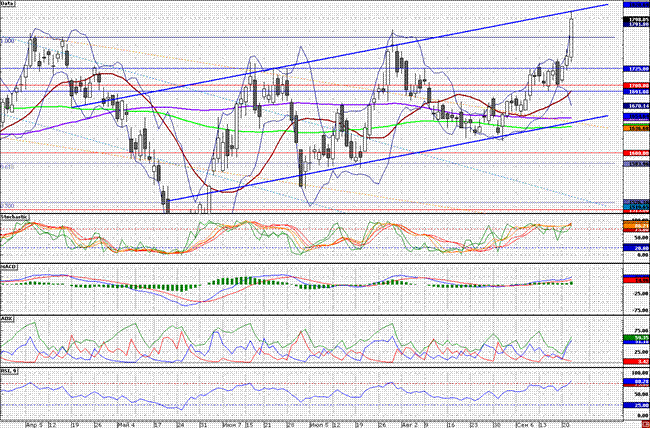Click the 1691.00 price level tag
Image resolution: width=650 pixels, height=428 pixels.
click(x=636, y=91)
